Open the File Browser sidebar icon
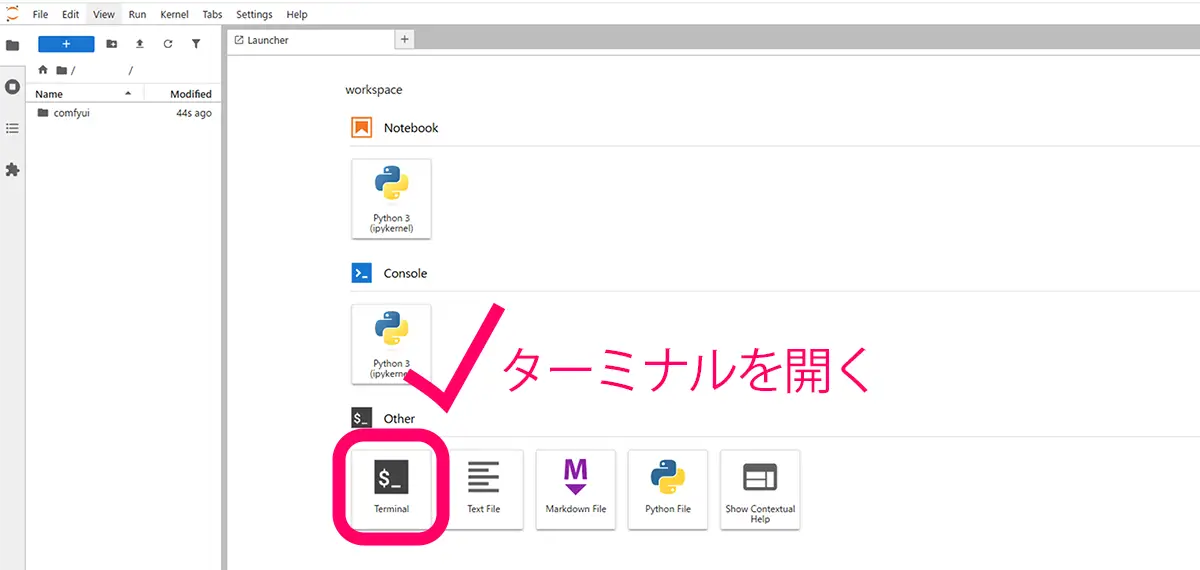Screen dimensions: 1200x570 12,45
